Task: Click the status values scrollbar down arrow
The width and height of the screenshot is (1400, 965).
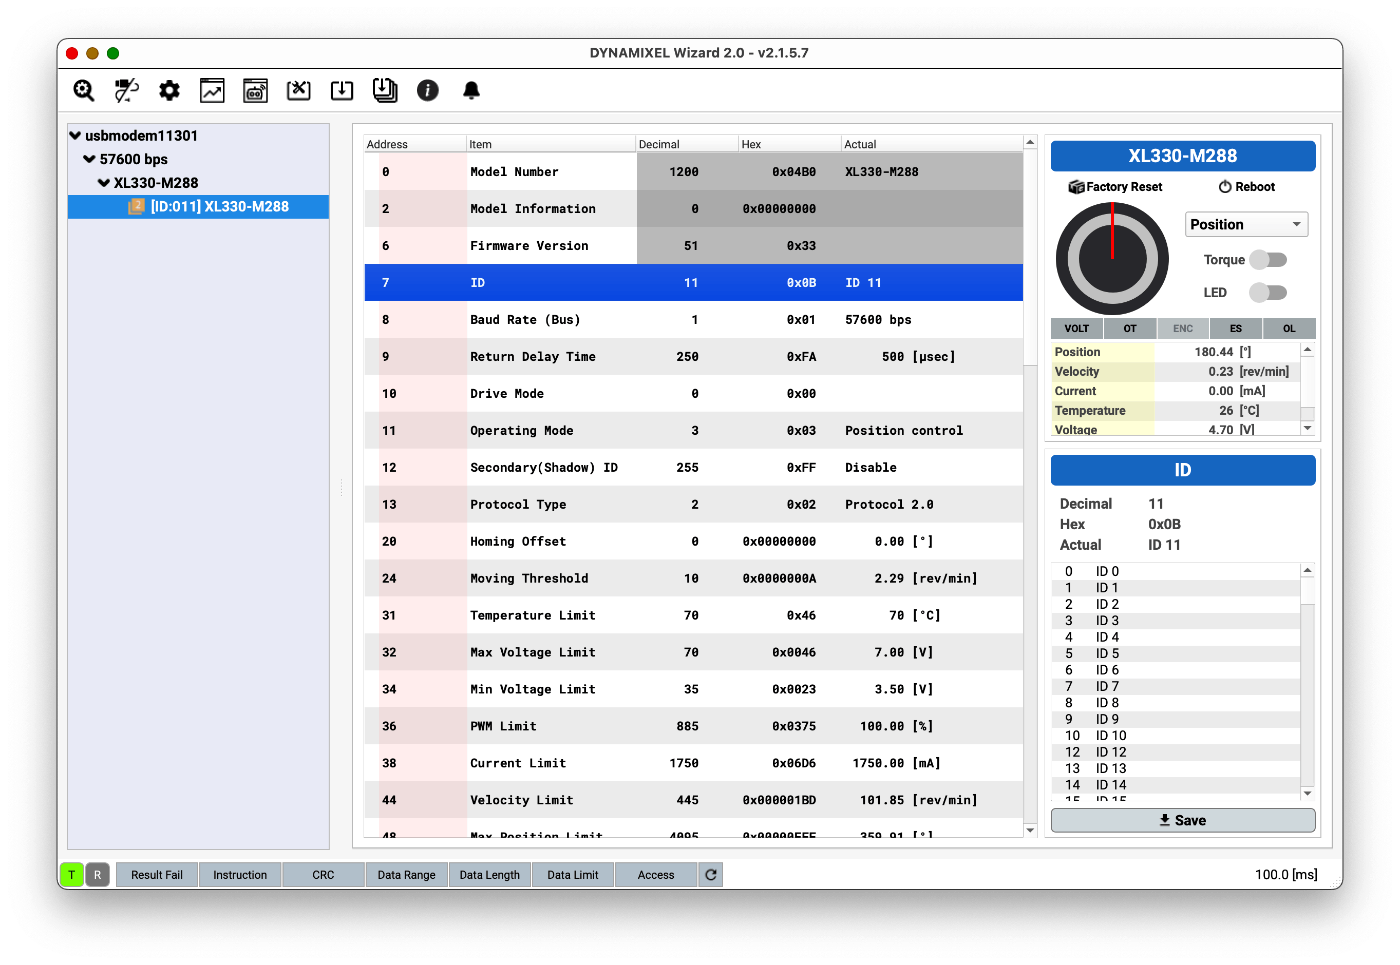Action: pyautogui.click(x=1307, y=428)
